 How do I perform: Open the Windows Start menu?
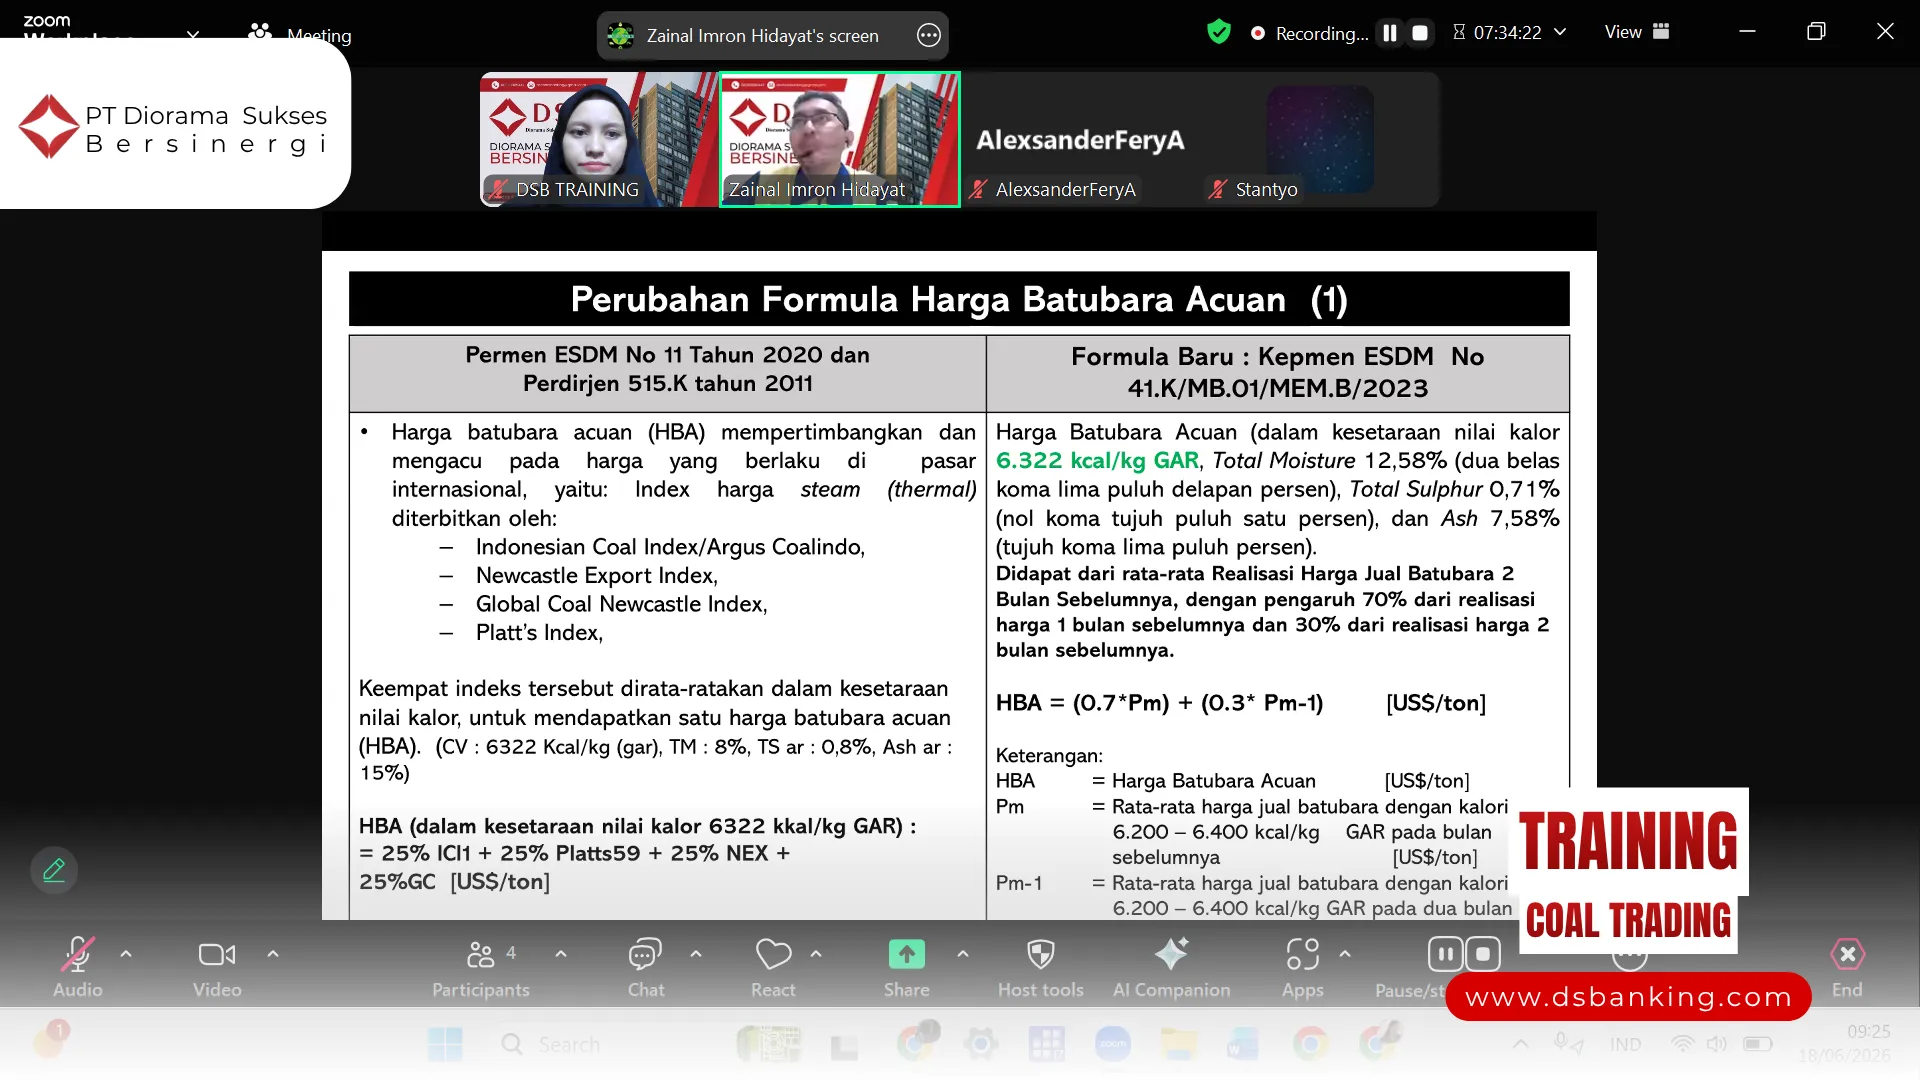pos(445,1045)
